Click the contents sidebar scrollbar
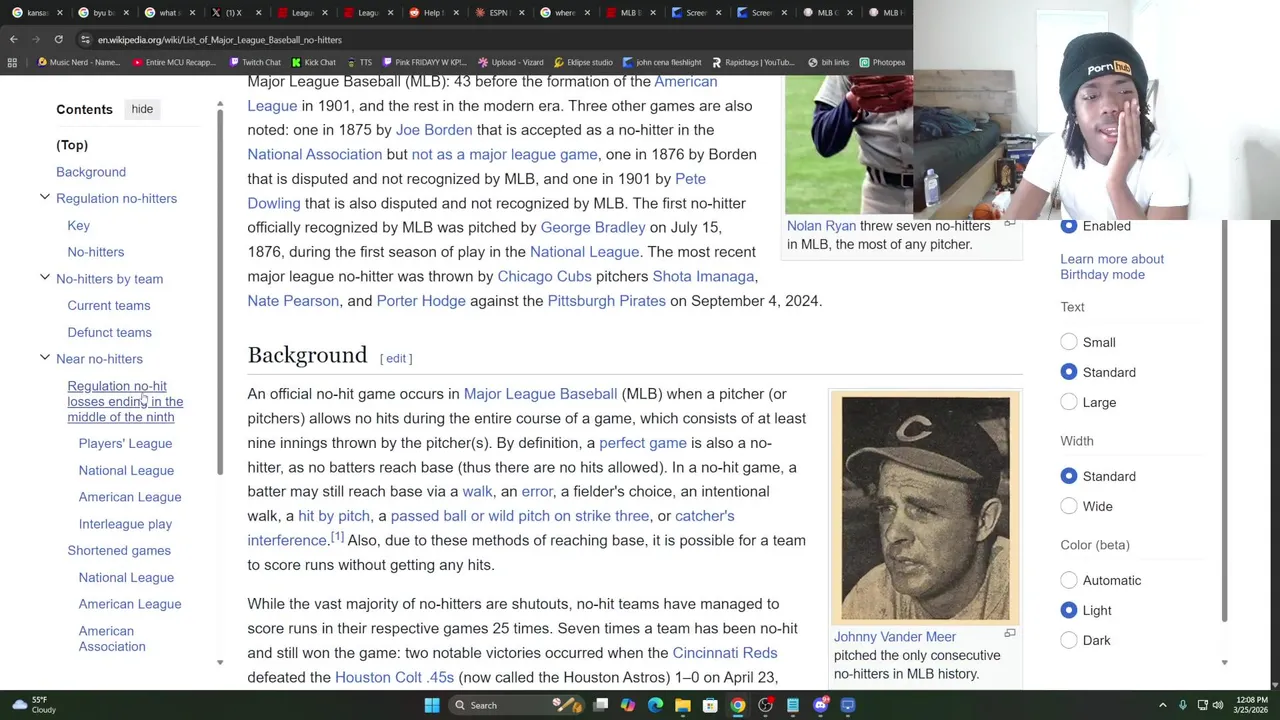This screenshot has width=1280, height=720. pyautogui.click(x=220, y=290)
